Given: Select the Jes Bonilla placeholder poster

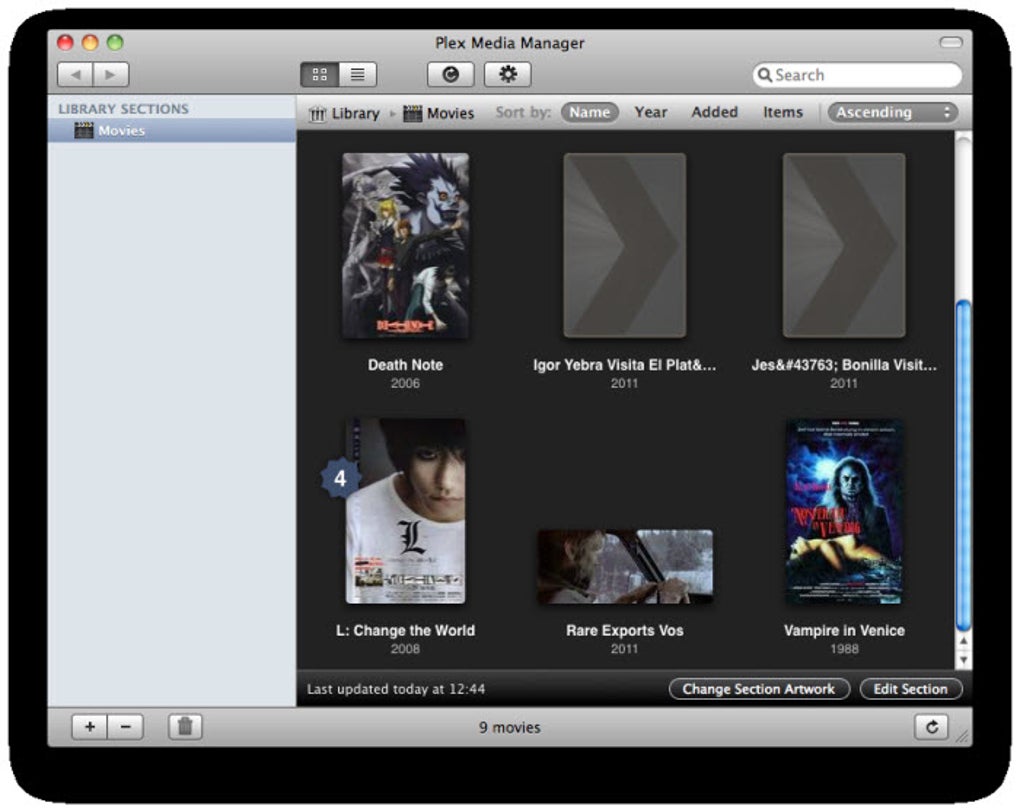Looking at the screenshot, I should pos(844,245).
